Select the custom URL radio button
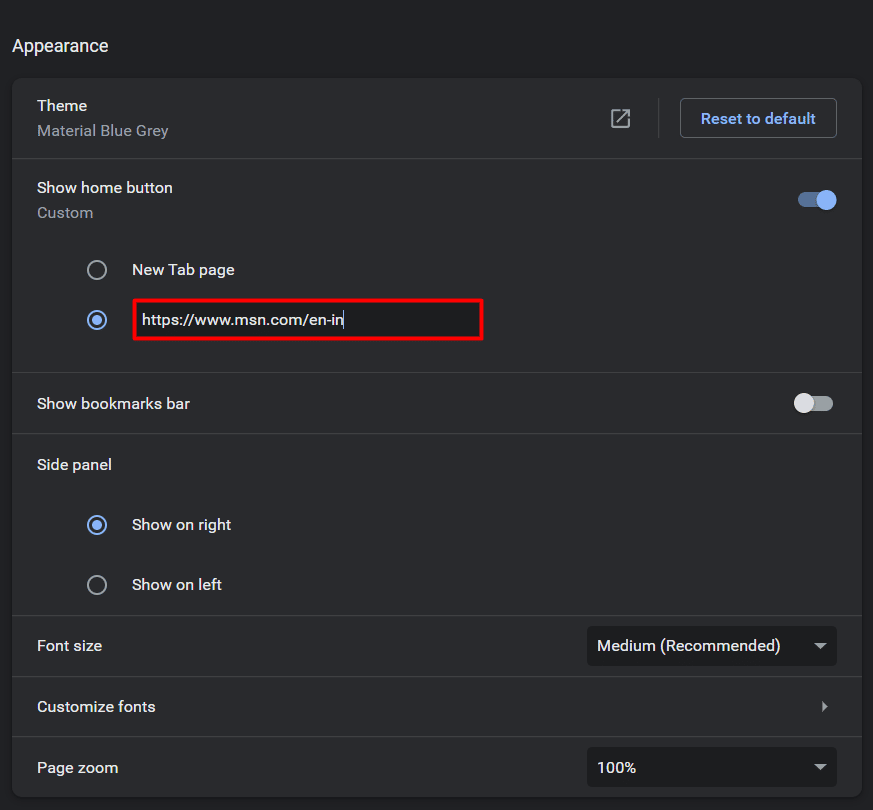 (97, 320)
